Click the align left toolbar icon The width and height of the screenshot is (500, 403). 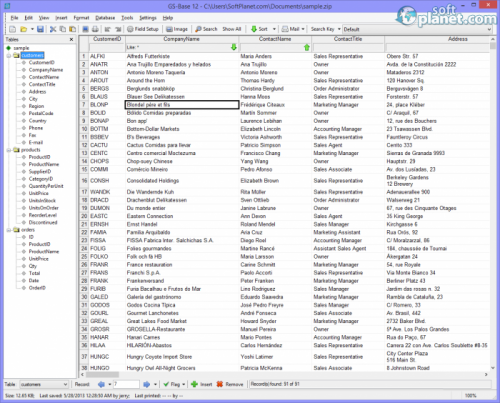[107, 29]
